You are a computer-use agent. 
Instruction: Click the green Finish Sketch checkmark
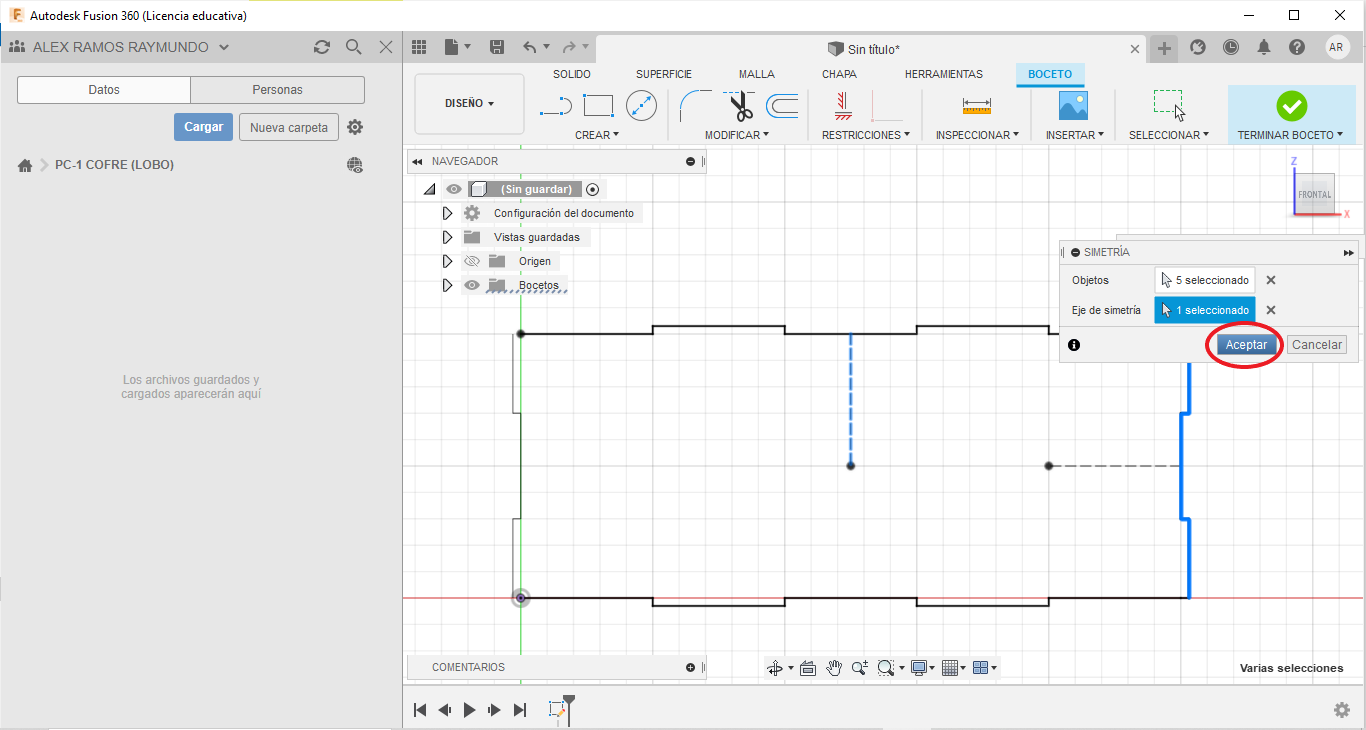point(1292,106)
